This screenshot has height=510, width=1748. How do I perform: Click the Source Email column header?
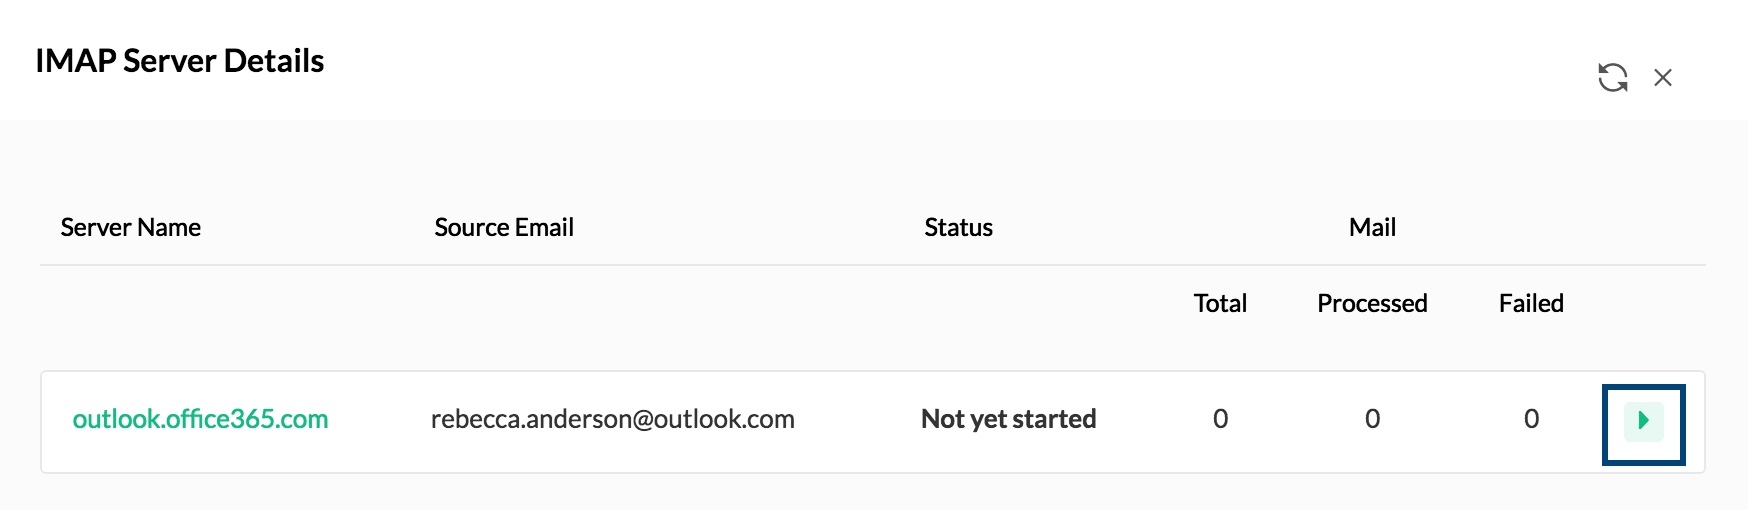click(x=504, y=228)
